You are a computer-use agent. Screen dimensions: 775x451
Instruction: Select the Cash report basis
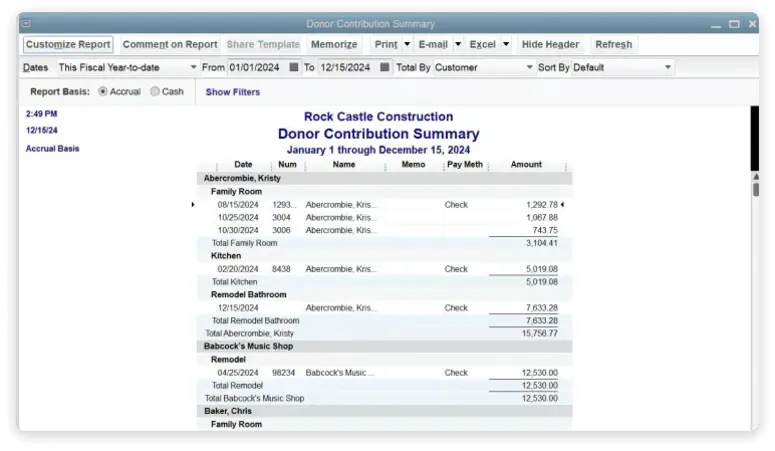[x=155, y=91]
